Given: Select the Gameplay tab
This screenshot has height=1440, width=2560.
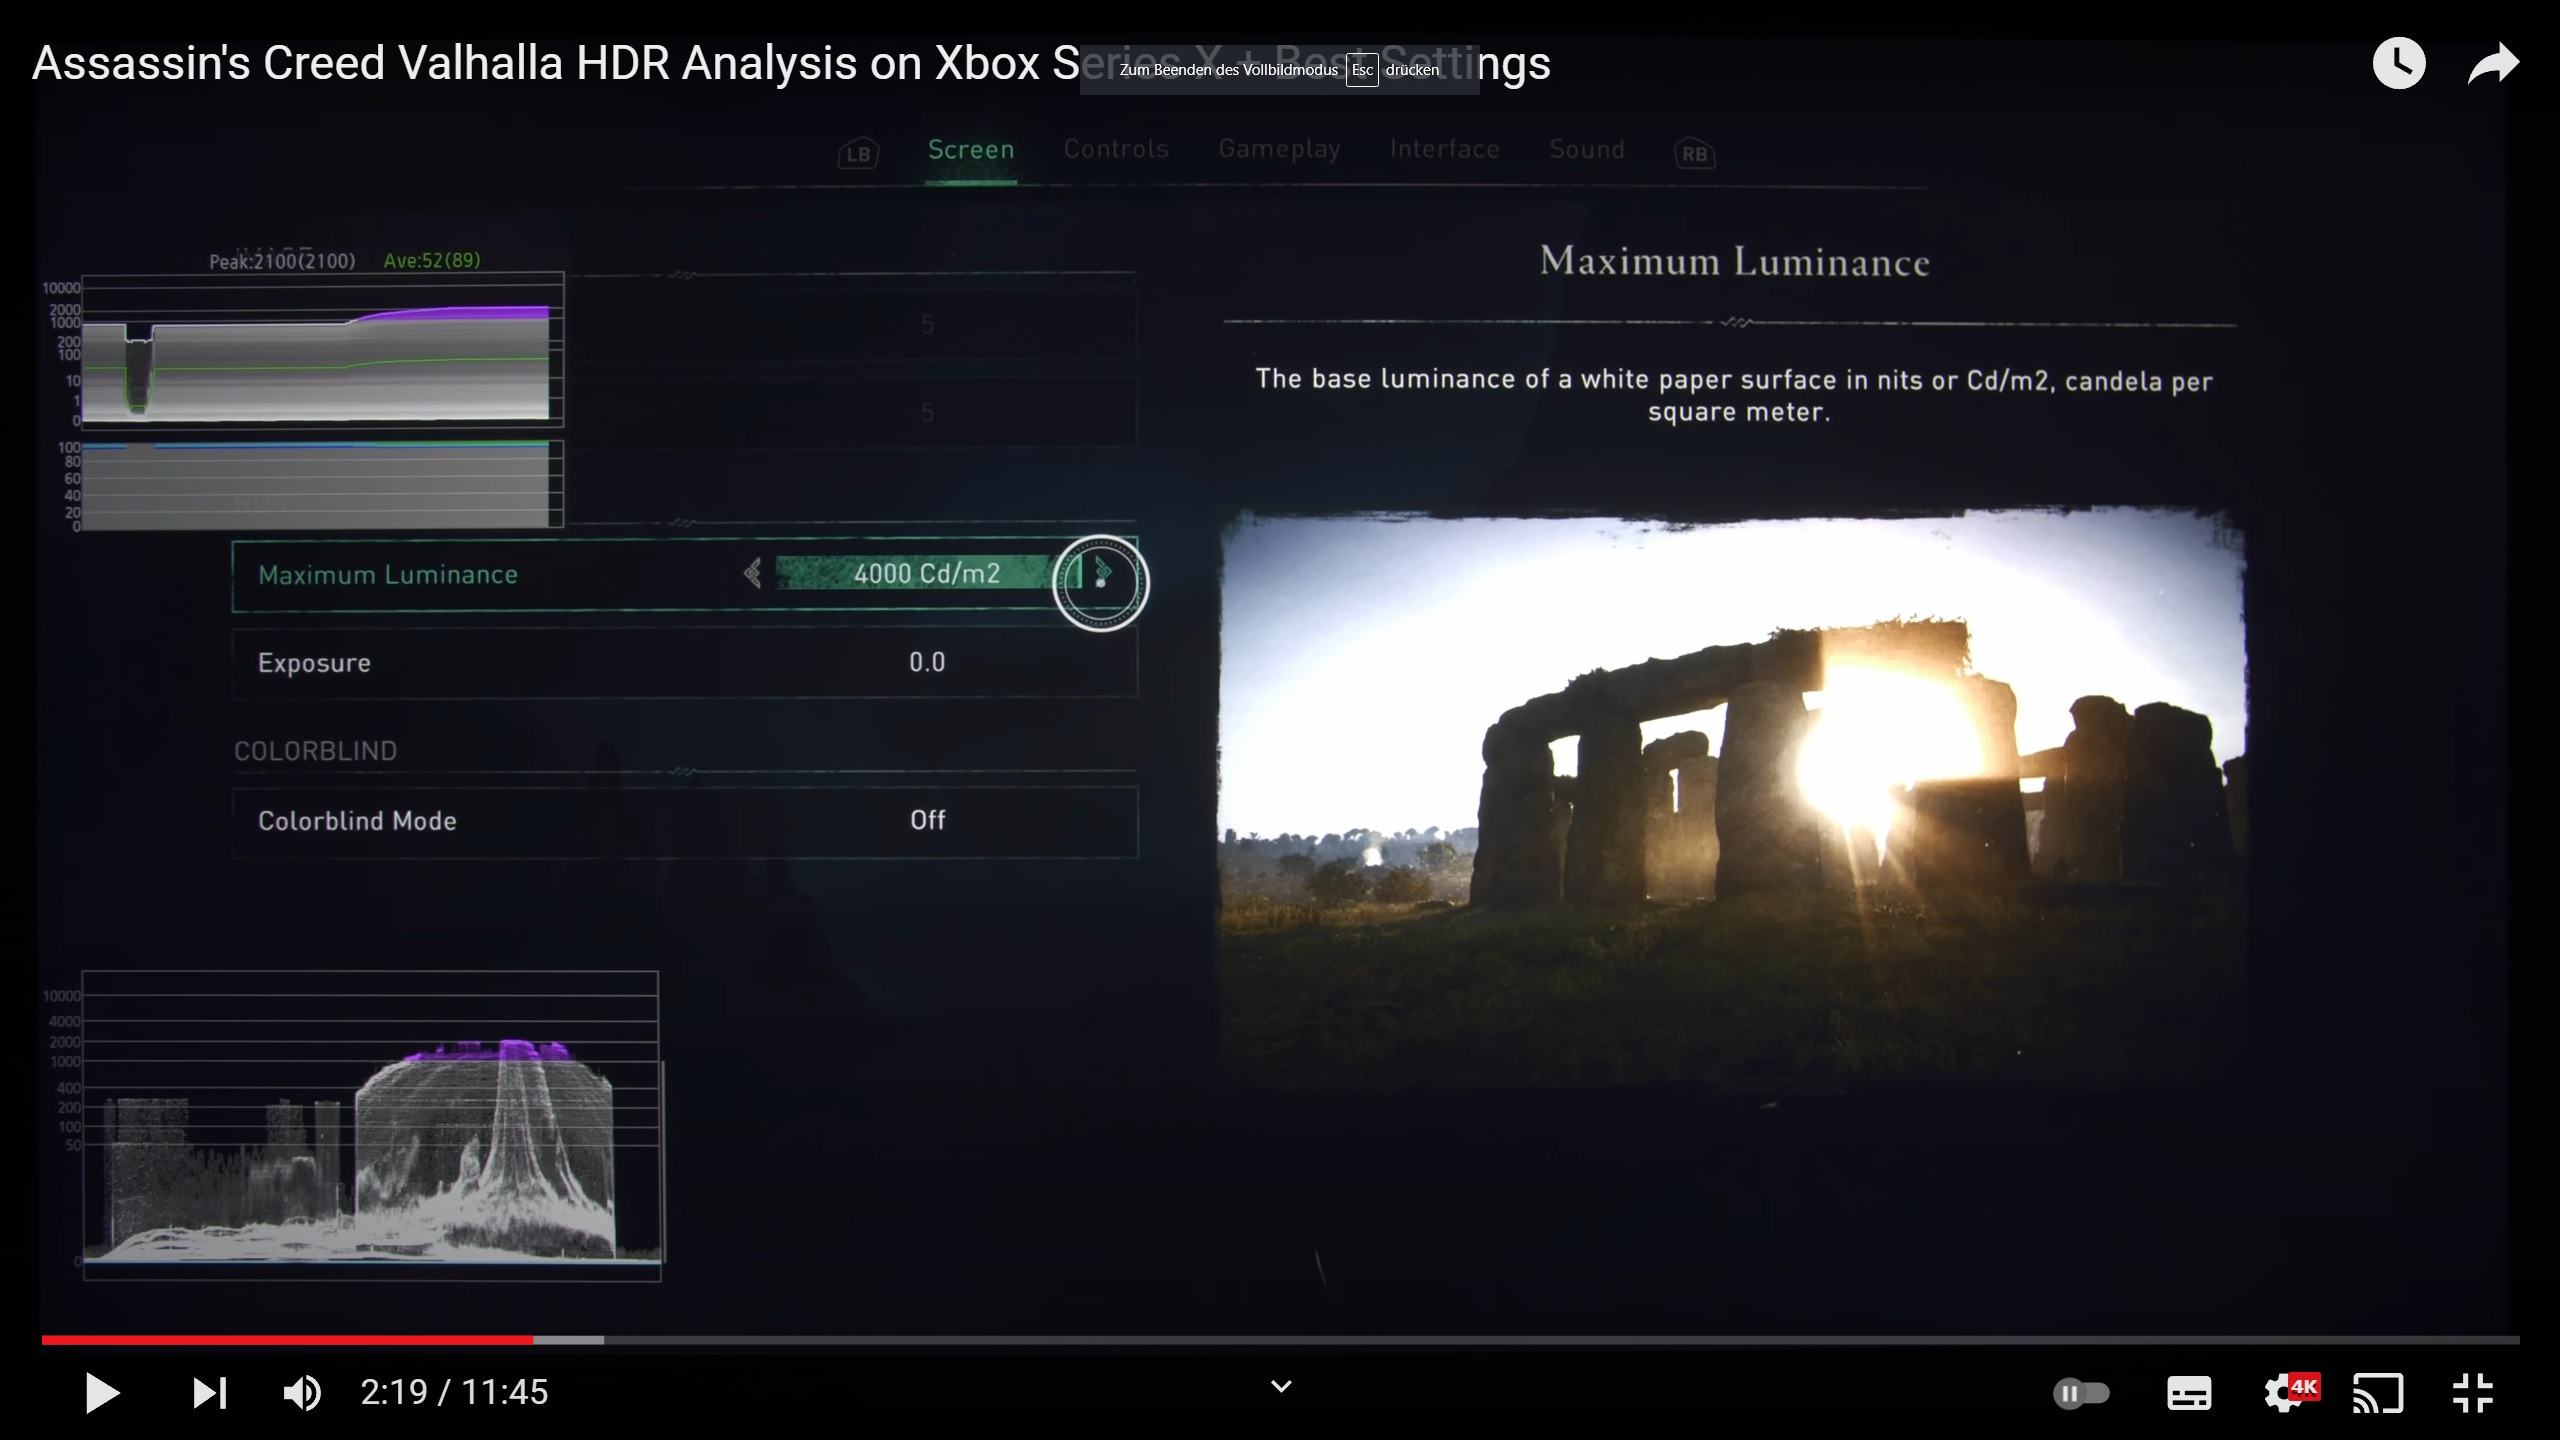Looking at the screenshot, I should click(1279, 149).
